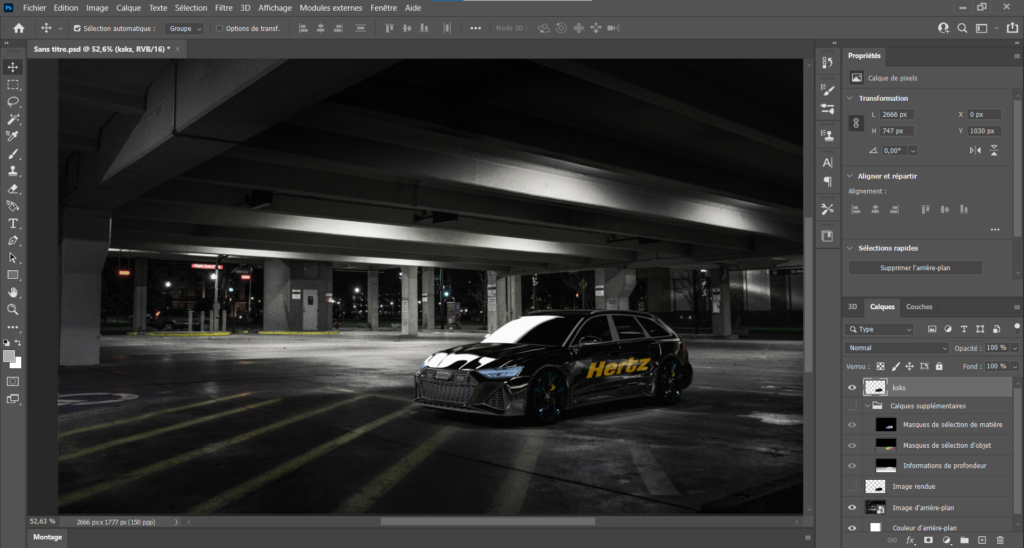The width and height of the screenshot is (1024, 548).
Task: Open the Fond value dropdown arrow
Action: 1014,366
